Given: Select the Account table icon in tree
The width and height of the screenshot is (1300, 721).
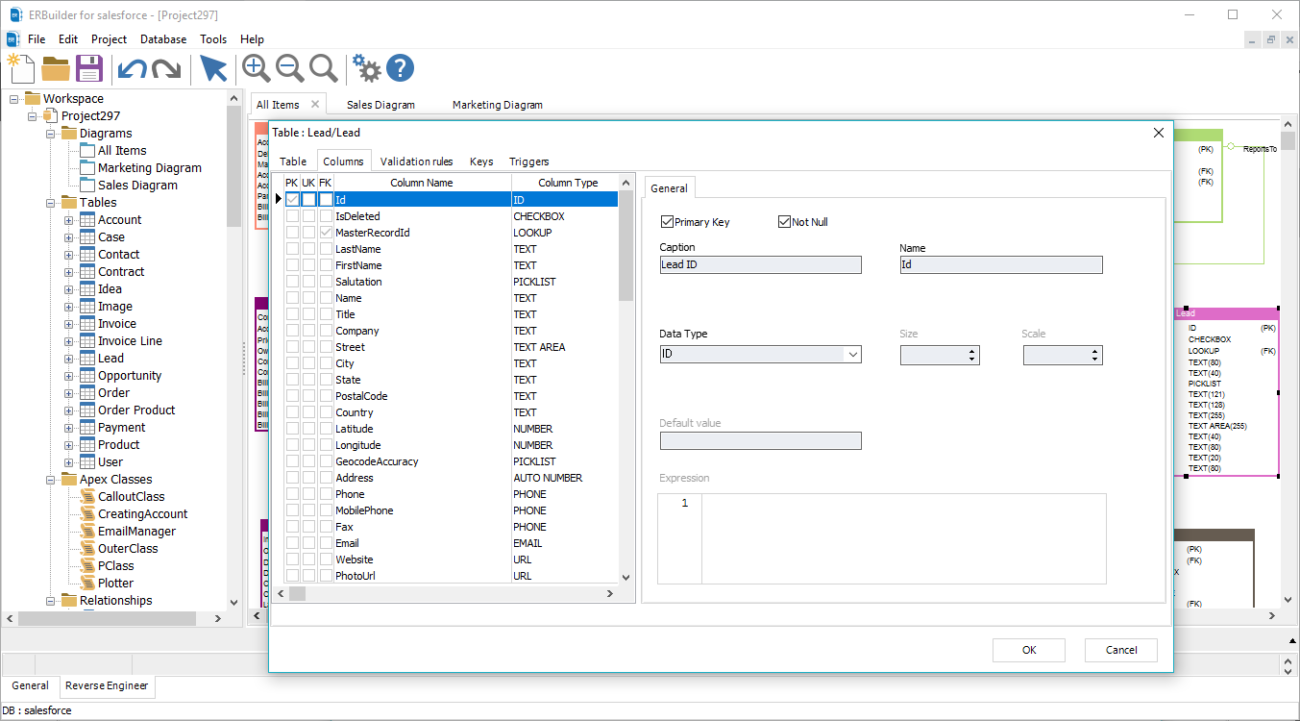Looking at the screenshot, I should [87, 220].
